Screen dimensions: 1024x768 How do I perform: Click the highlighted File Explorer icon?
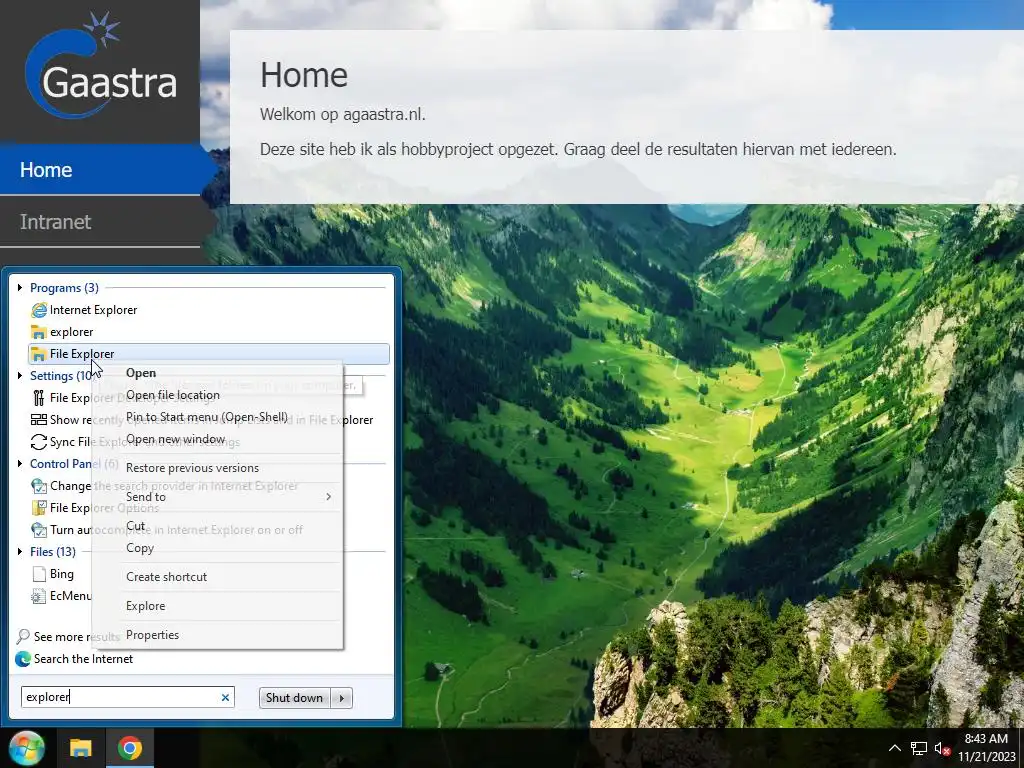(x=39, y=354)
